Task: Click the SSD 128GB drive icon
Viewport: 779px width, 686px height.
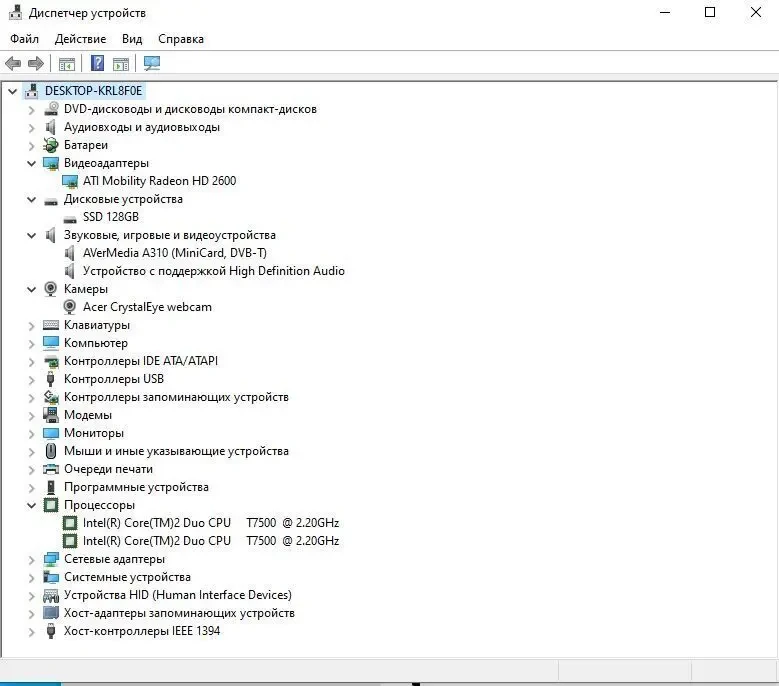Action: pos(70,219)
